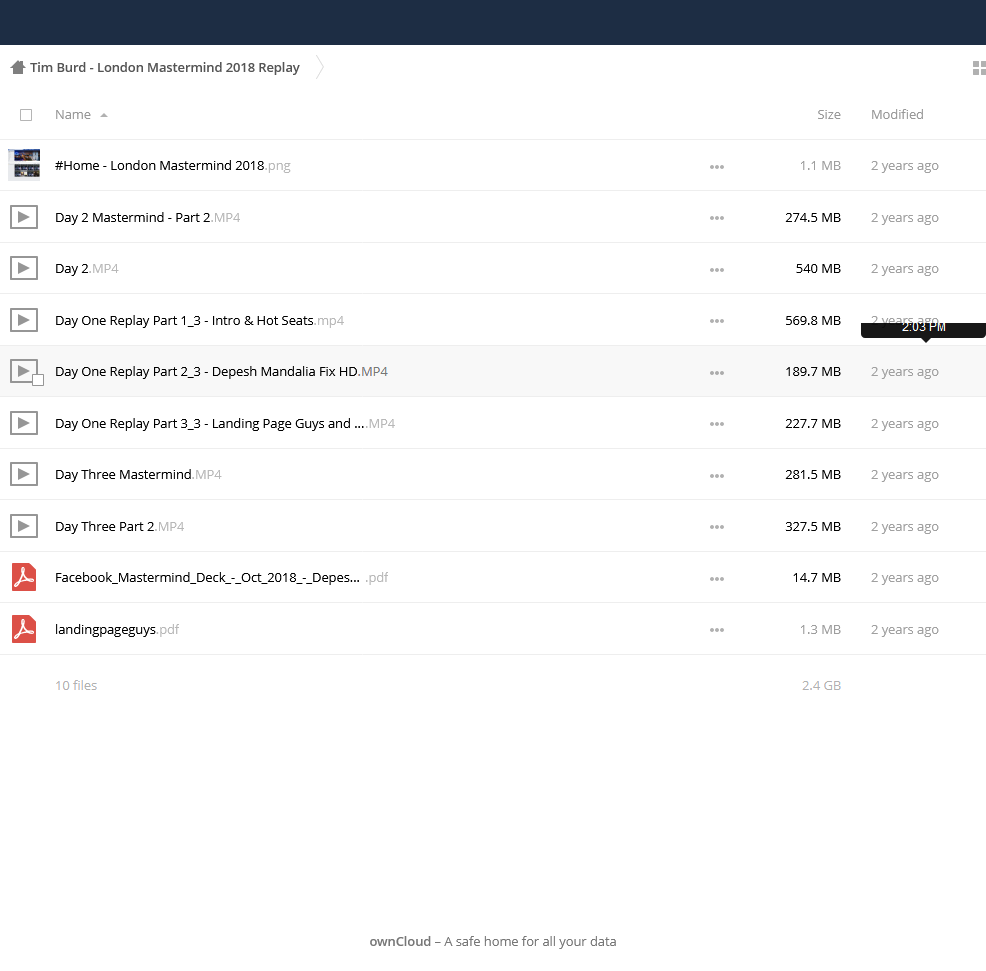The width and height of the screenshot is (986, 971).
Task: Click PDF icon of landingpageguys.pdf
Action: point(24,629)
